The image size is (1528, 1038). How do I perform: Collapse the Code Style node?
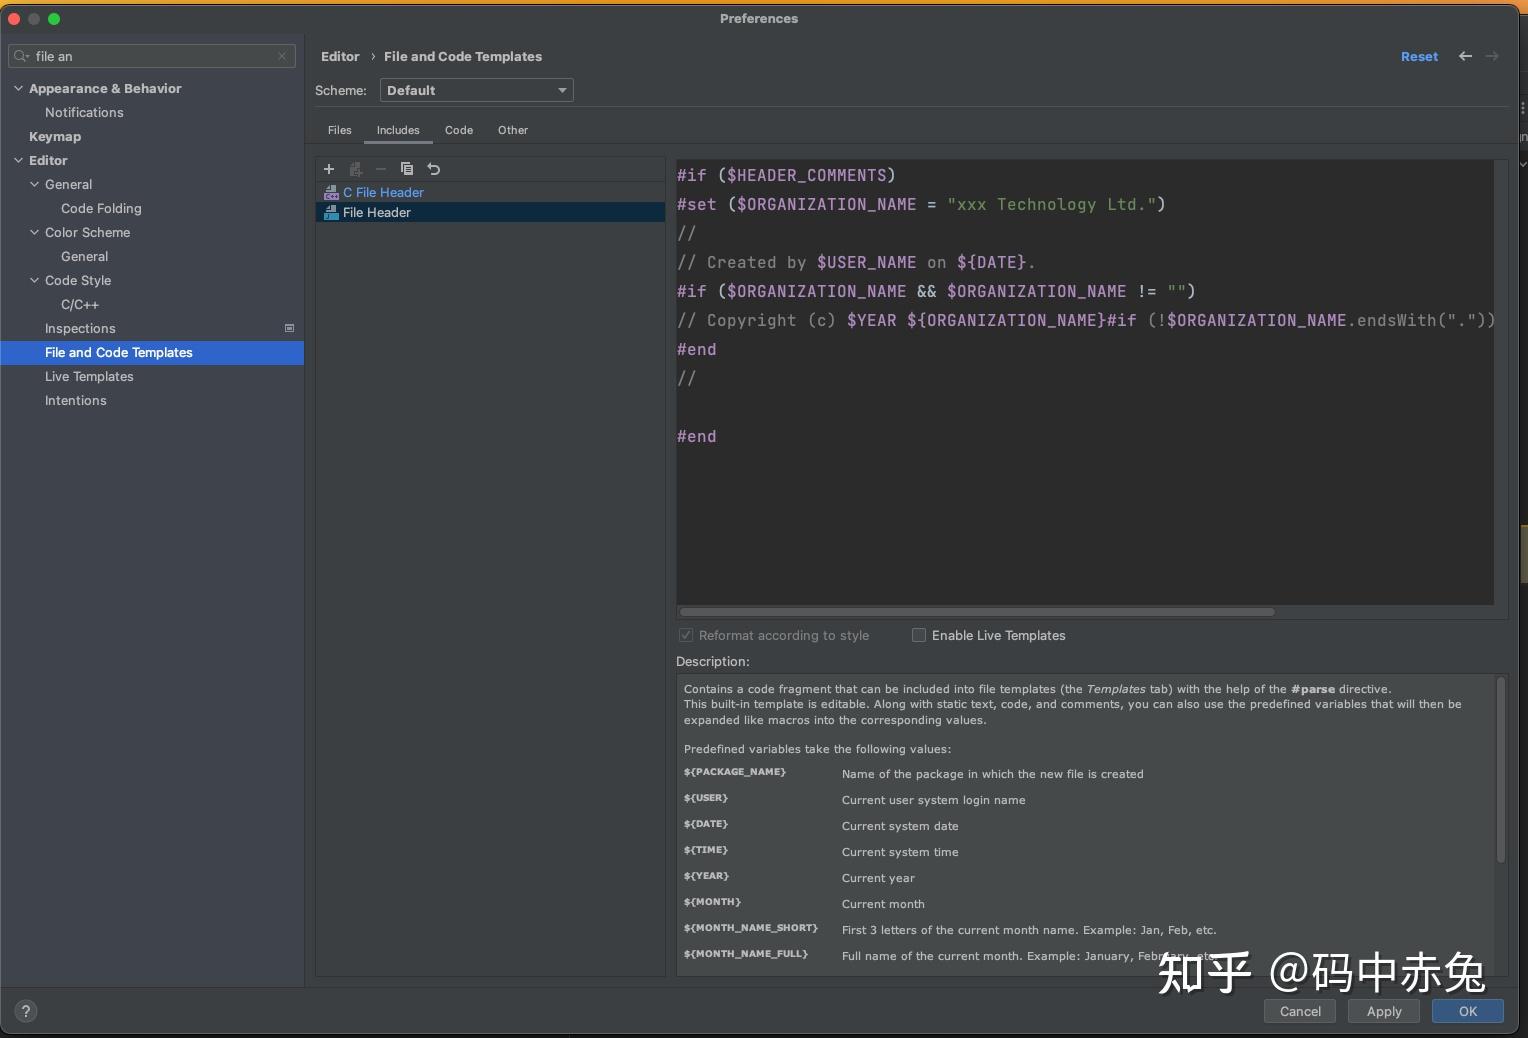(34, 280)
